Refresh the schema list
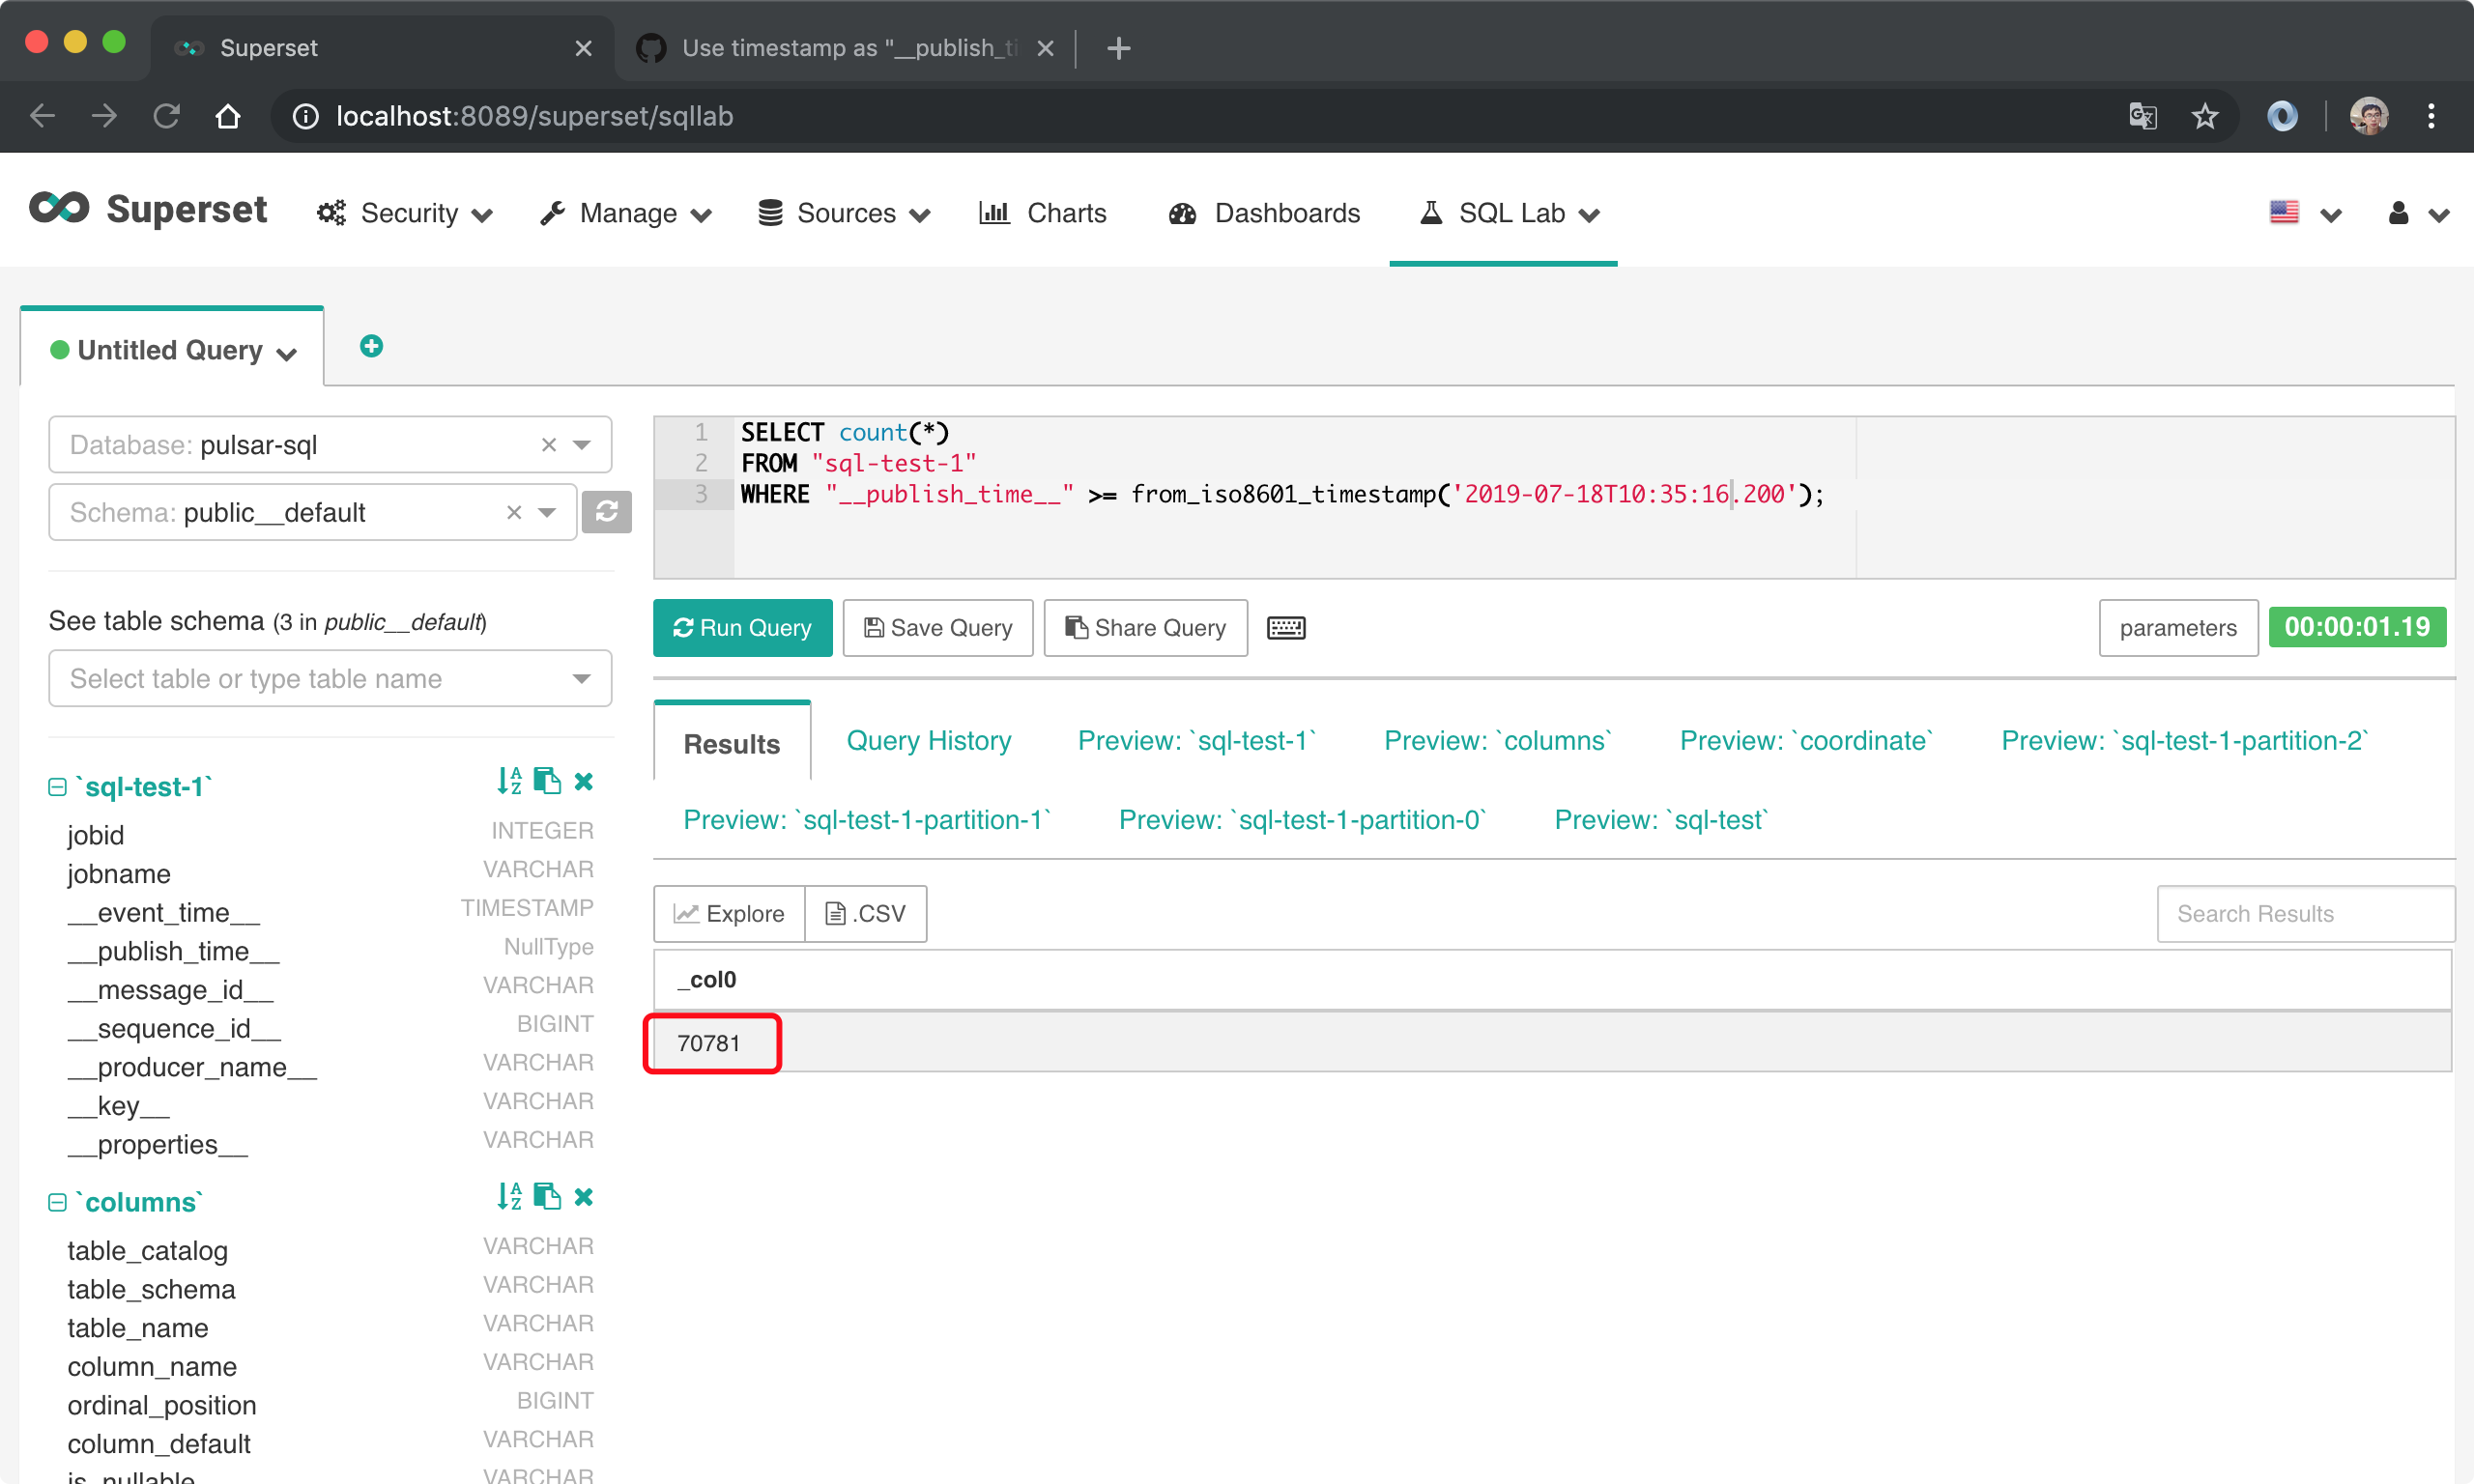The height and width of the screenshot is (1484, 2474). click(606, 512)
